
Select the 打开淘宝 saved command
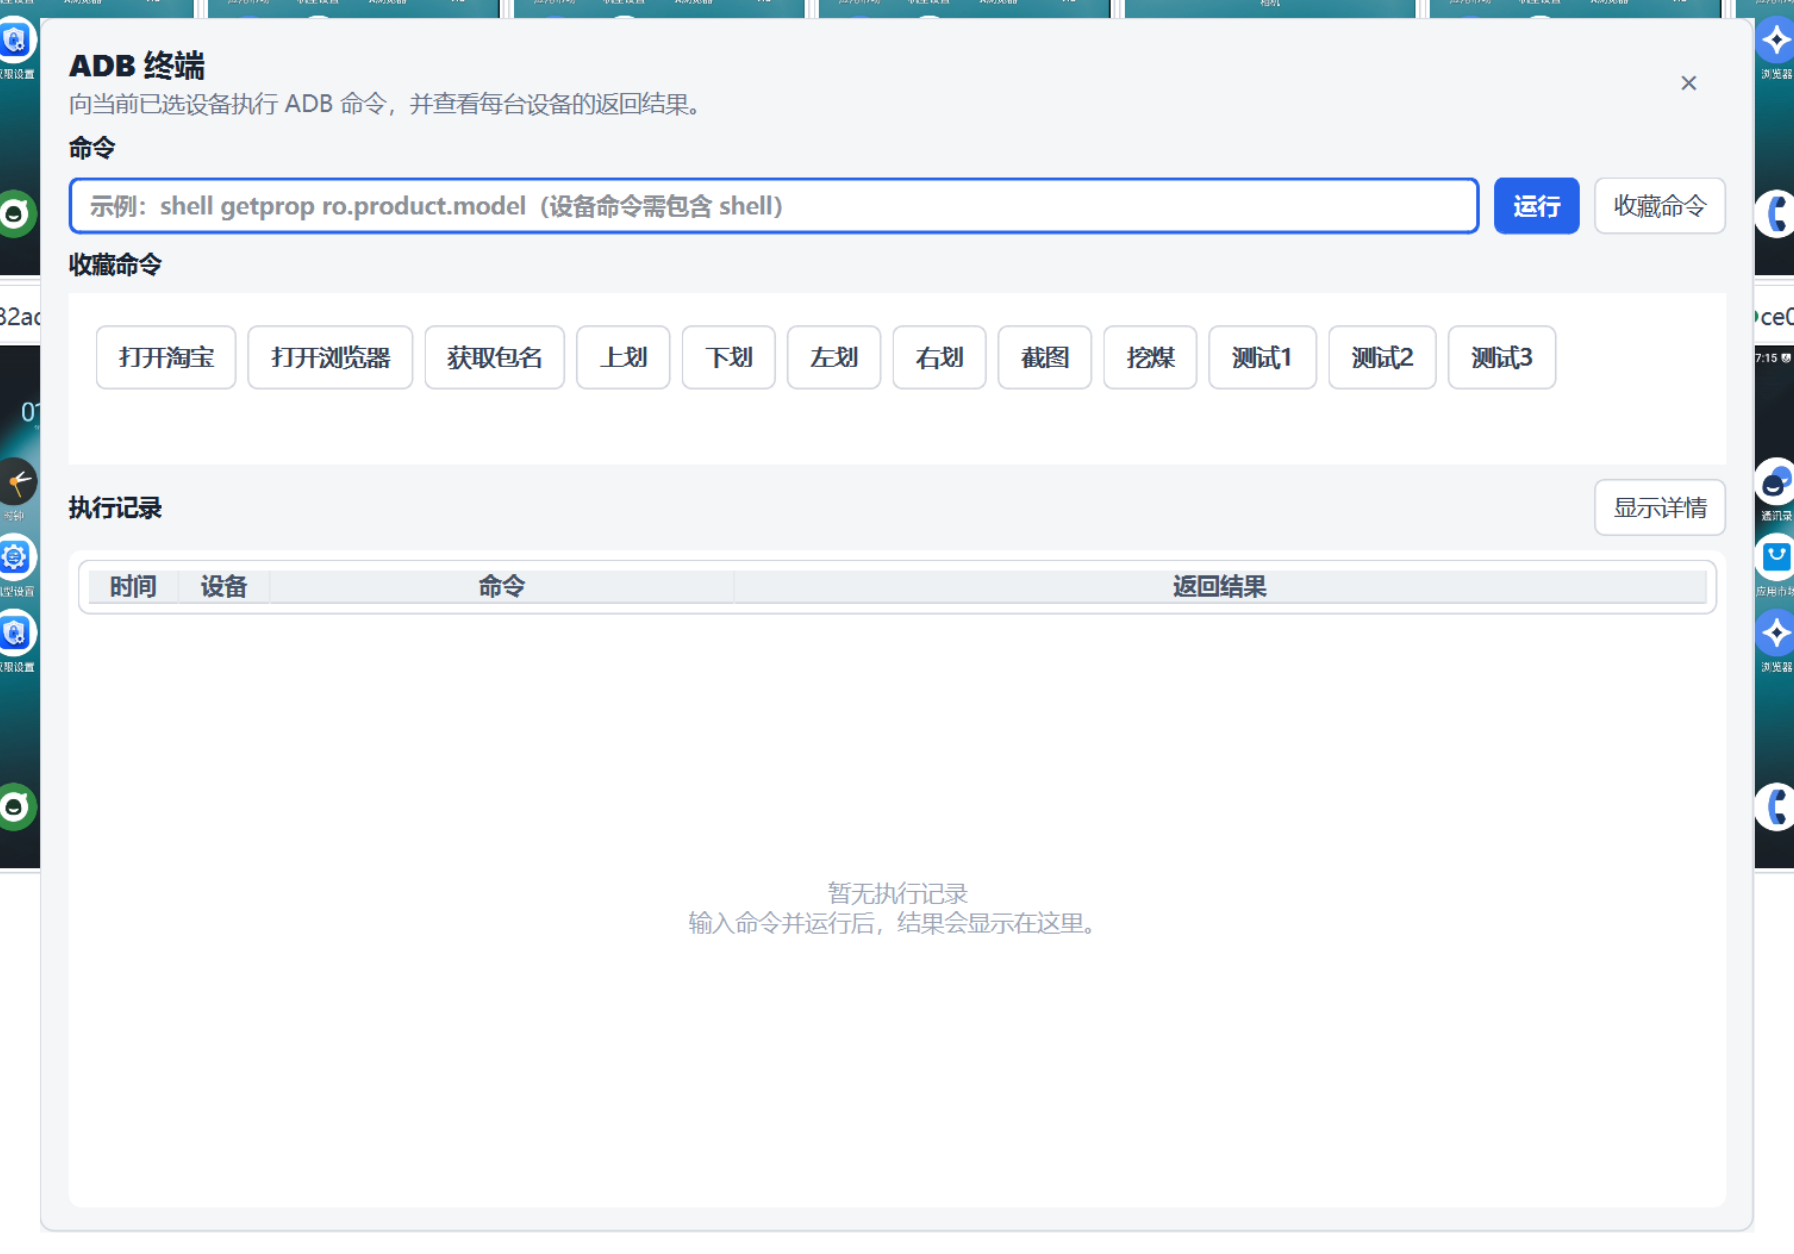click(x=166, y=357)
